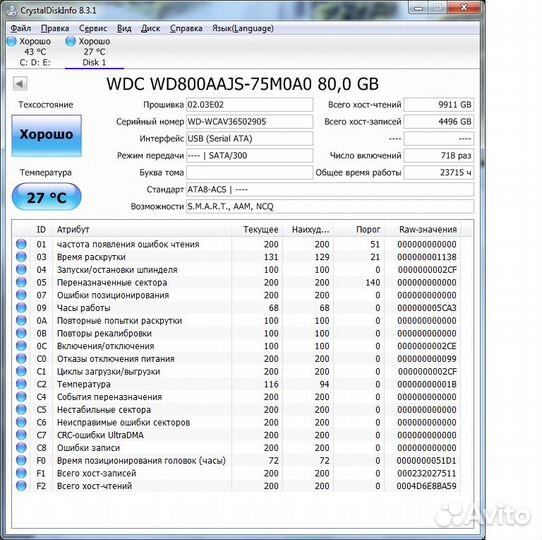The height and width of the screenshot is (540, 542).
Task: Click the WDC WD800AAJS-75M0A0 80,0 GB title
Action: [x=243, y=84]
